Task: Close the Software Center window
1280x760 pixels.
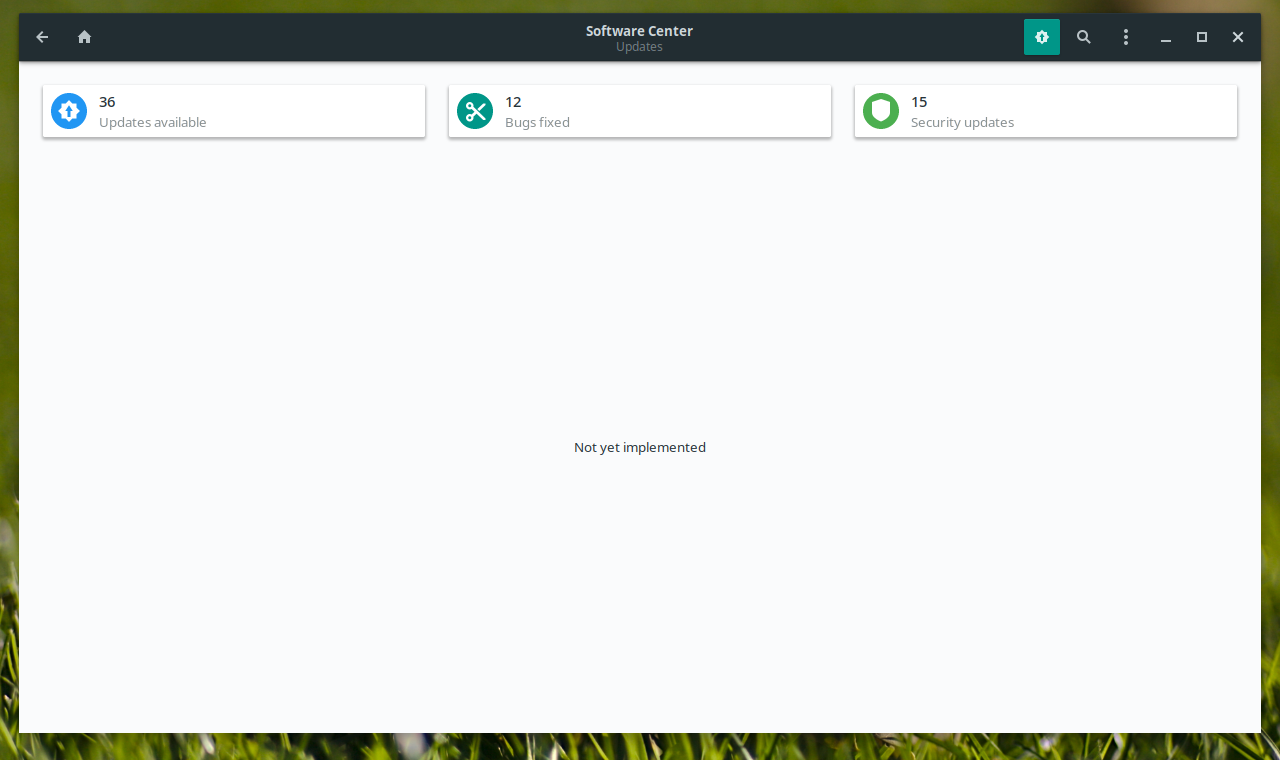Action: (x=1238, y=37)
